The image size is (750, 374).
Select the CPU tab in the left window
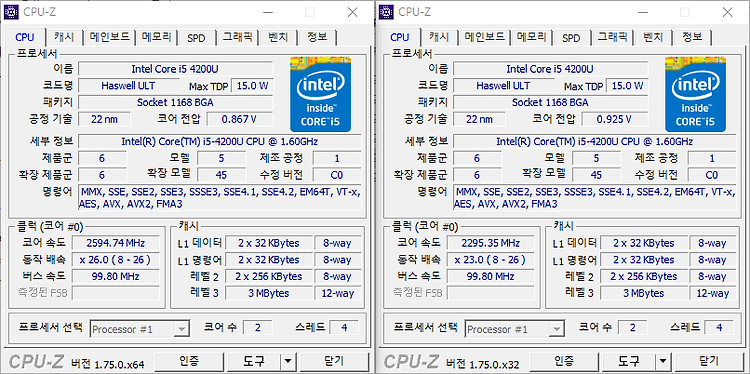(x=25, y=36)
